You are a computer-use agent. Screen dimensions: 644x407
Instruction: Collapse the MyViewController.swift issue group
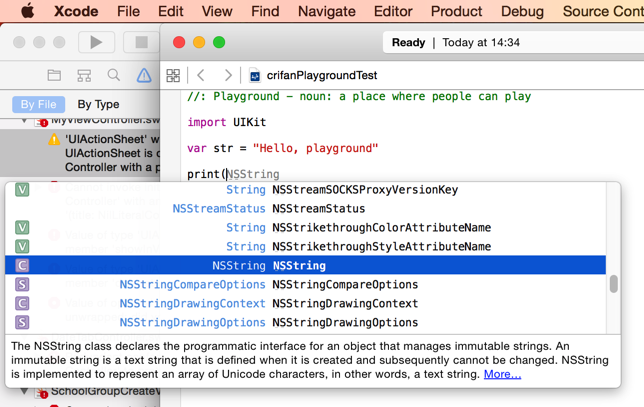pyautogui.click(x=25, y=121)
